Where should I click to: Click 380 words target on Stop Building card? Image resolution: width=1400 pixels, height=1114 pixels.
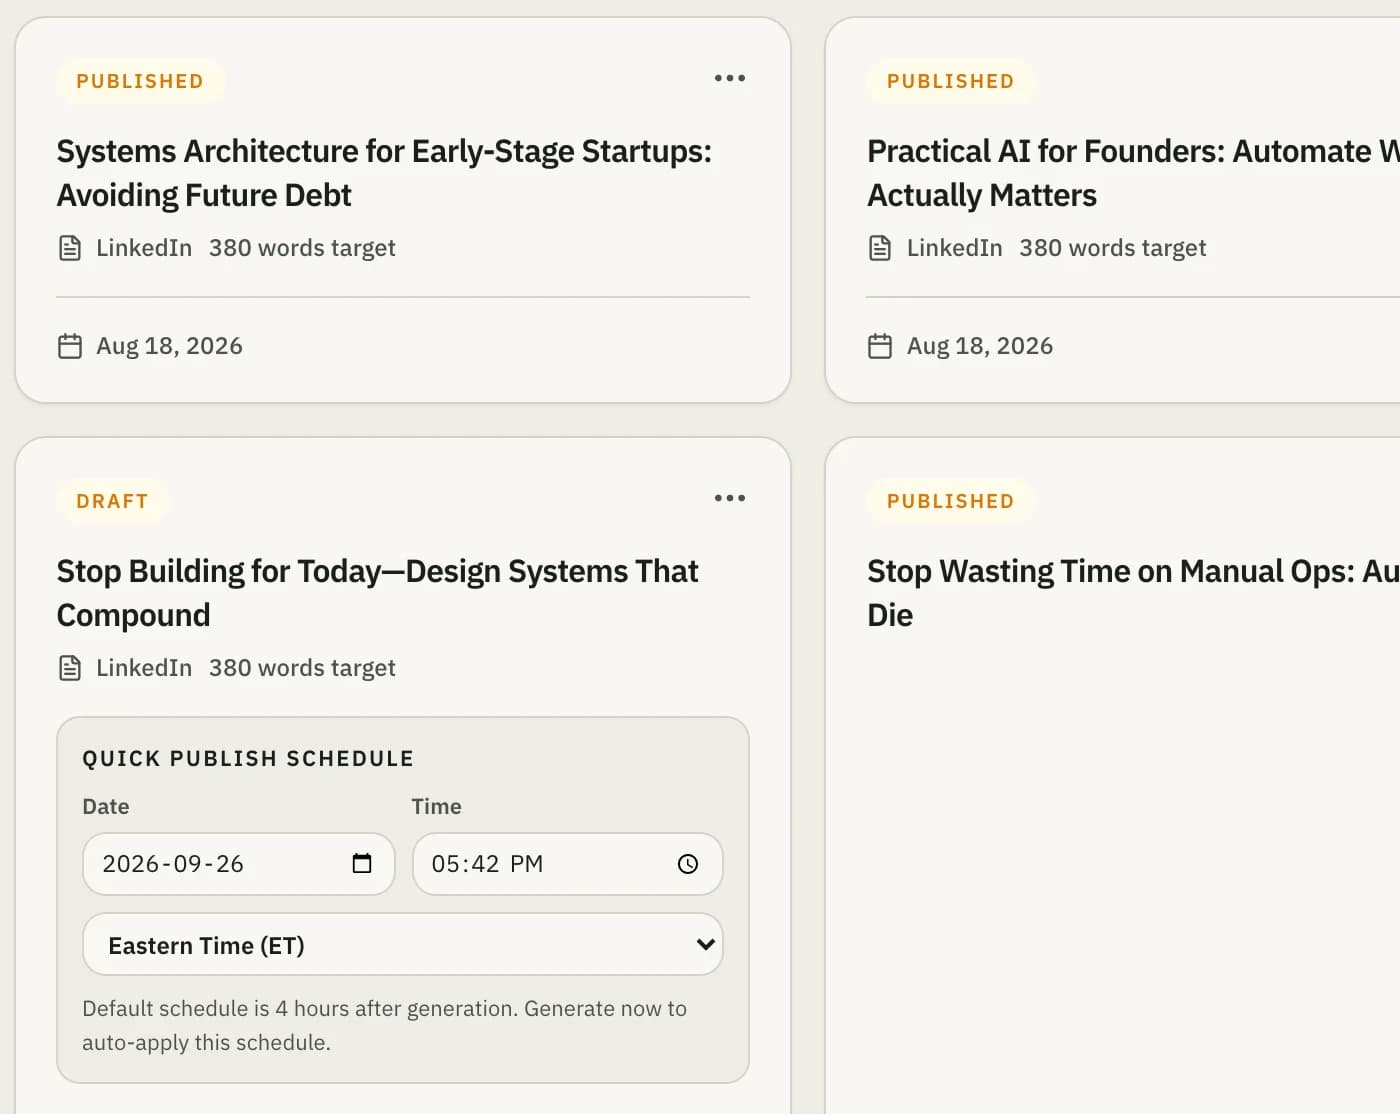(x=302, y=668)
